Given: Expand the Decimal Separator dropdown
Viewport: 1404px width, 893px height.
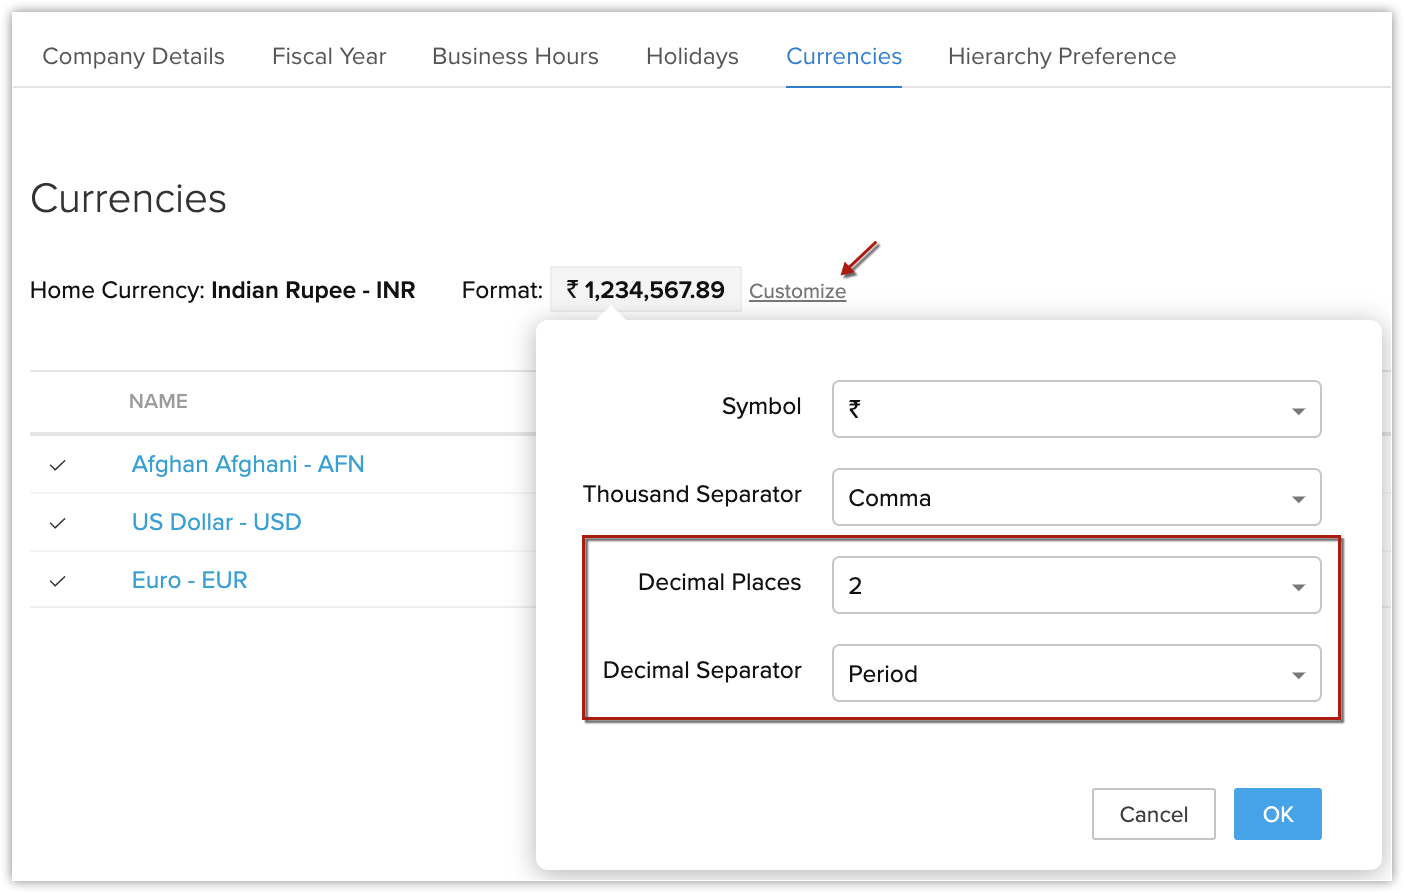Looking at the screenshot, I should (x=1076, y=673).
